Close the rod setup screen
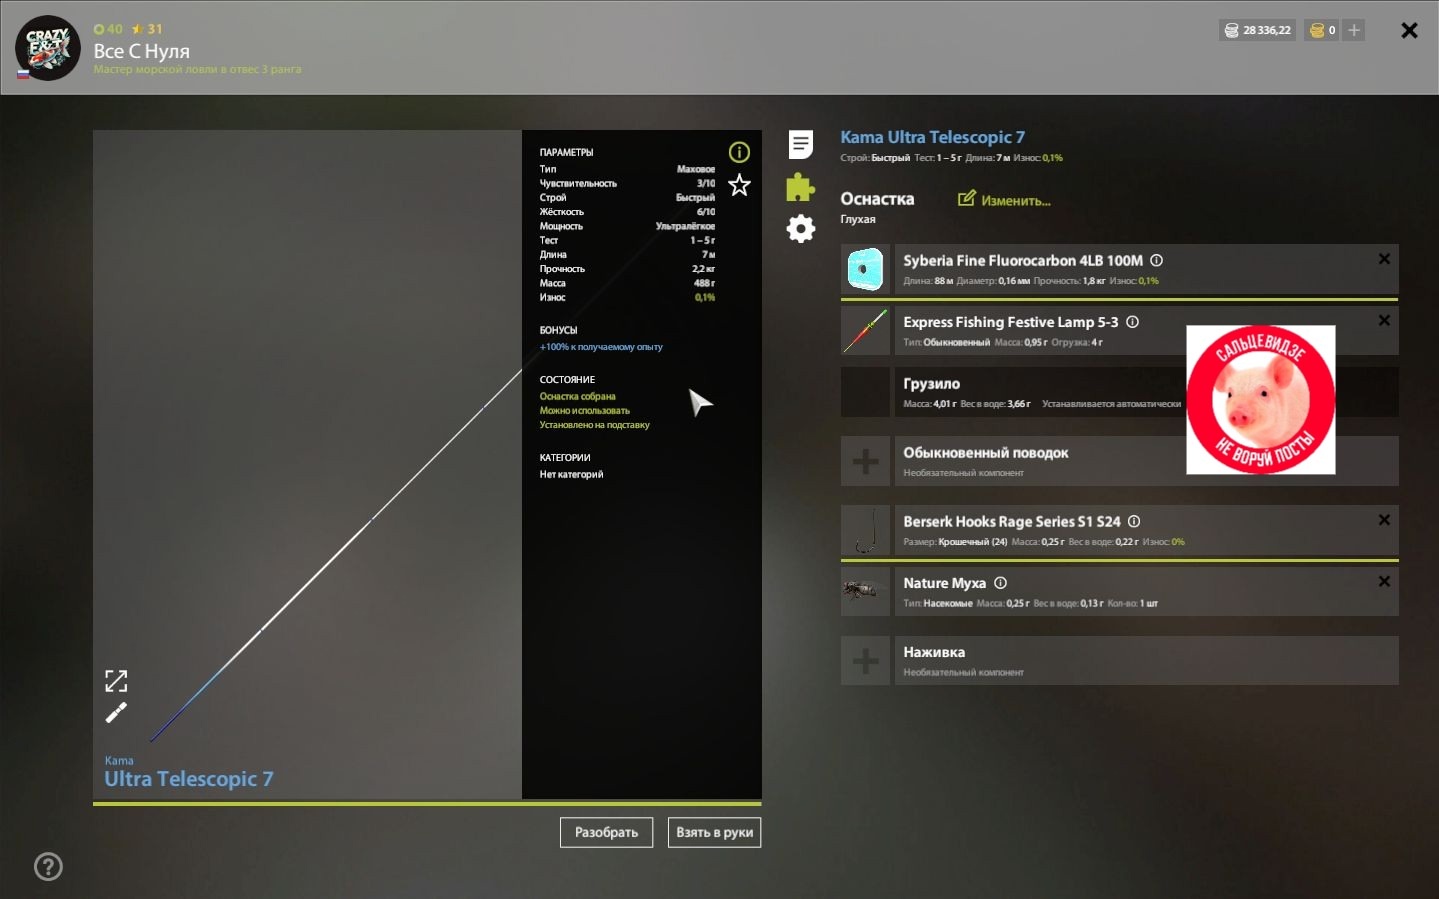This screenshot has height=899, width=1439. (x=1409, y=30)
